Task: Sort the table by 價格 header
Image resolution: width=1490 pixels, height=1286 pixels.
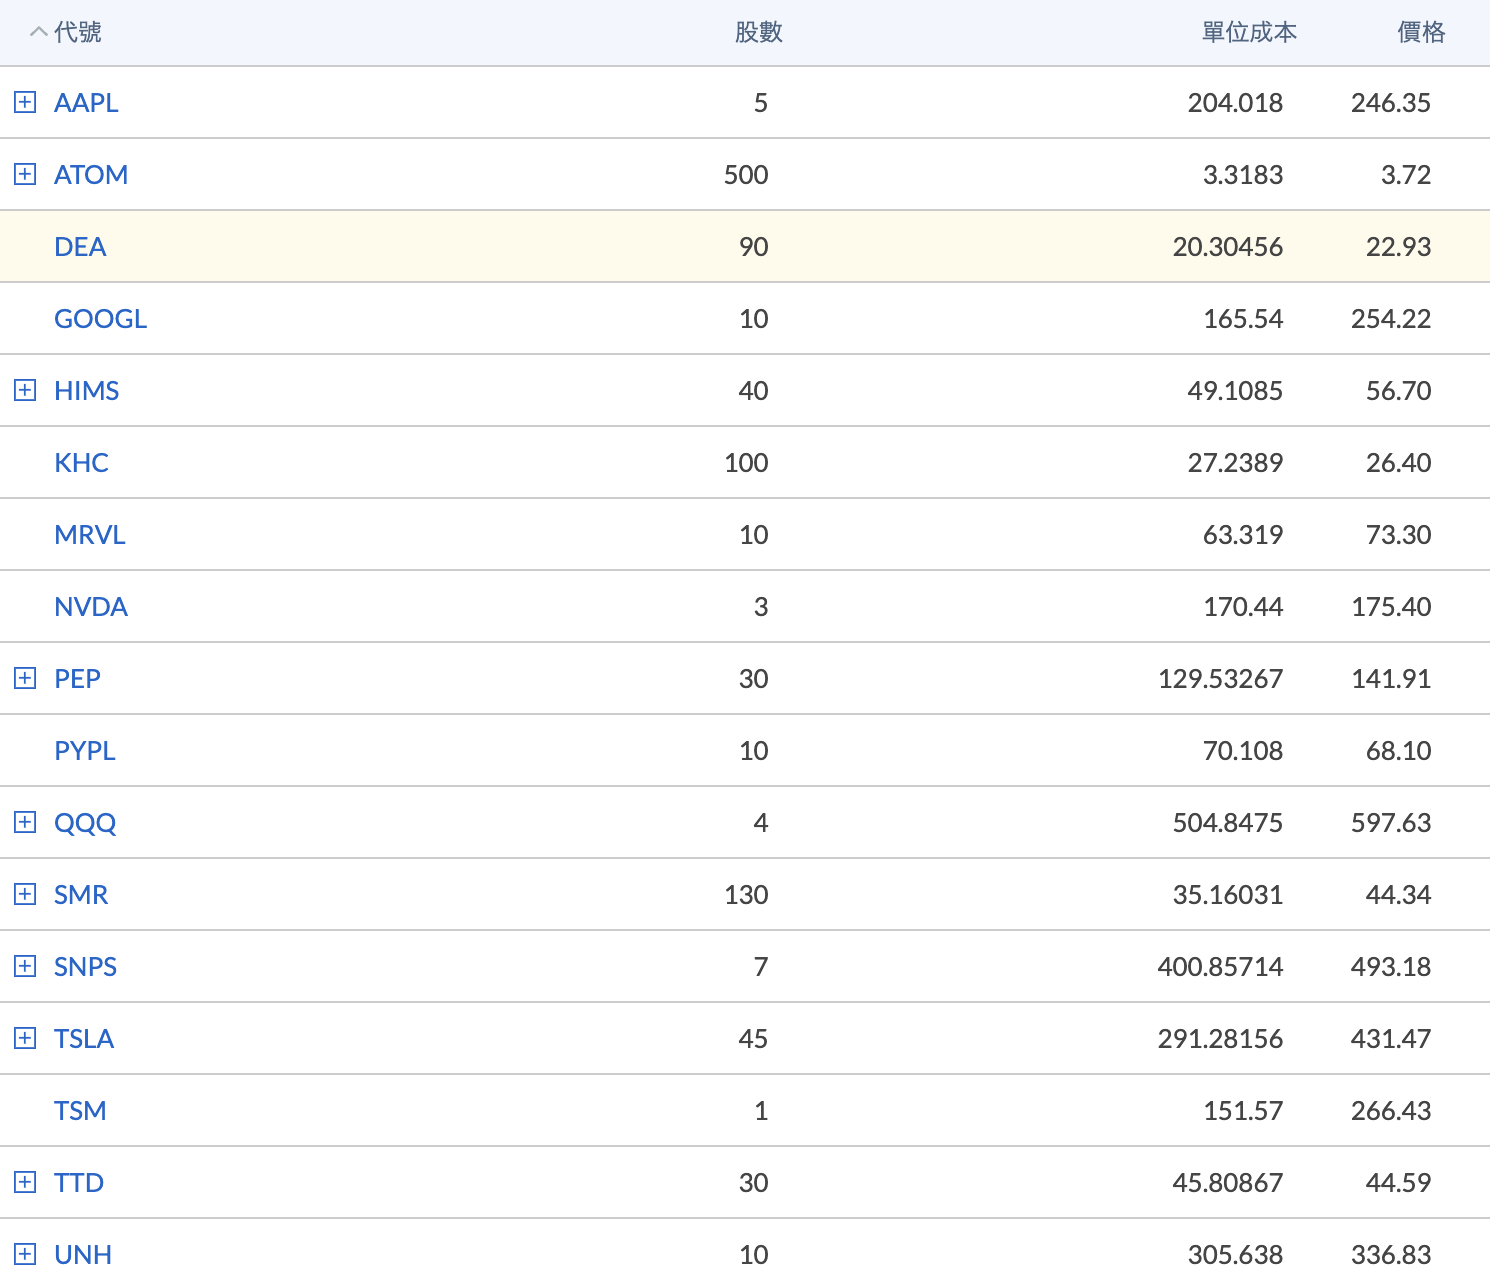Action: tap(1420, 32)
